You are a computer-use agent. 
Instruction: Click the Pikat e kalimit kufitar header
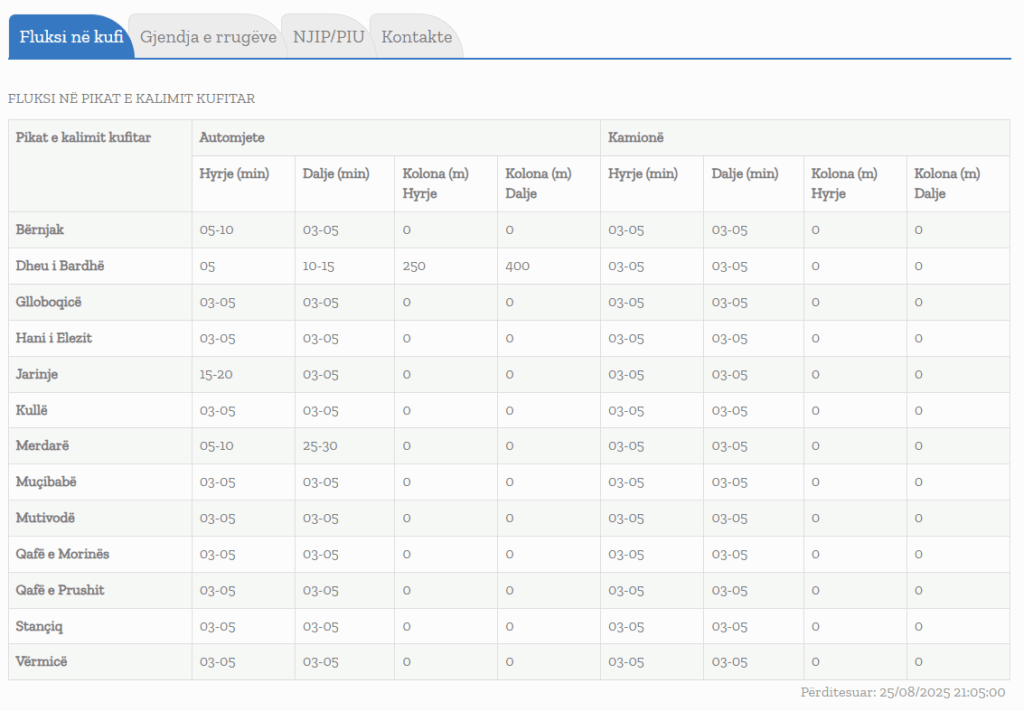(83, 137)
